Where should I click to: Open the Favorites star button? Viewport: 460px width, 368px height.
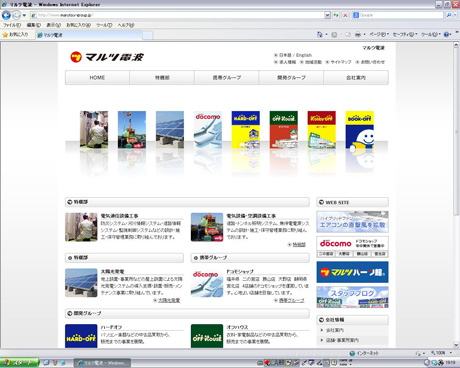coord(15,35)
